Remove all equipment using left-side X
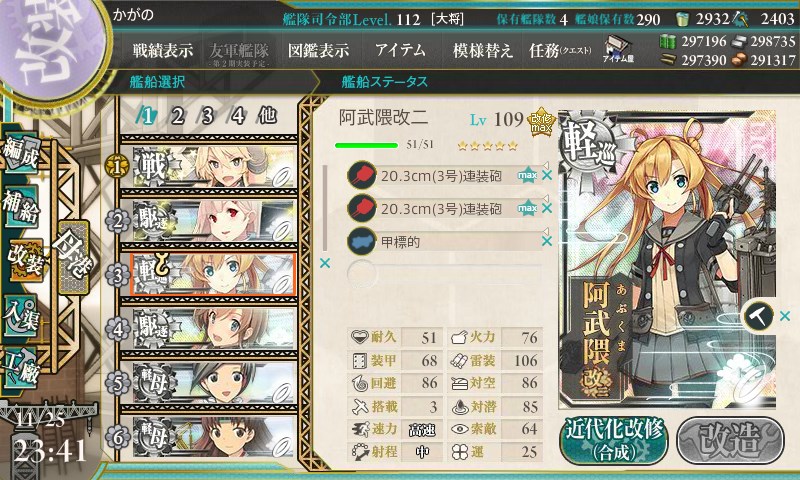 point(324,263)
